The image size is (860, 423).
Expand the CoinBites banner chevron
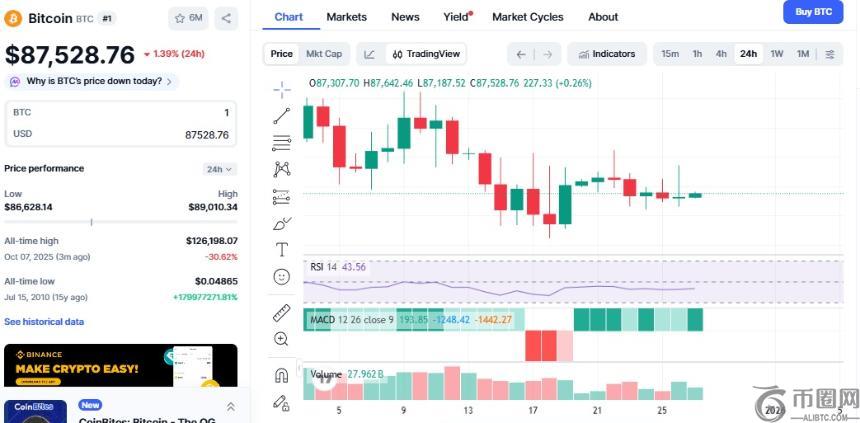230,406
